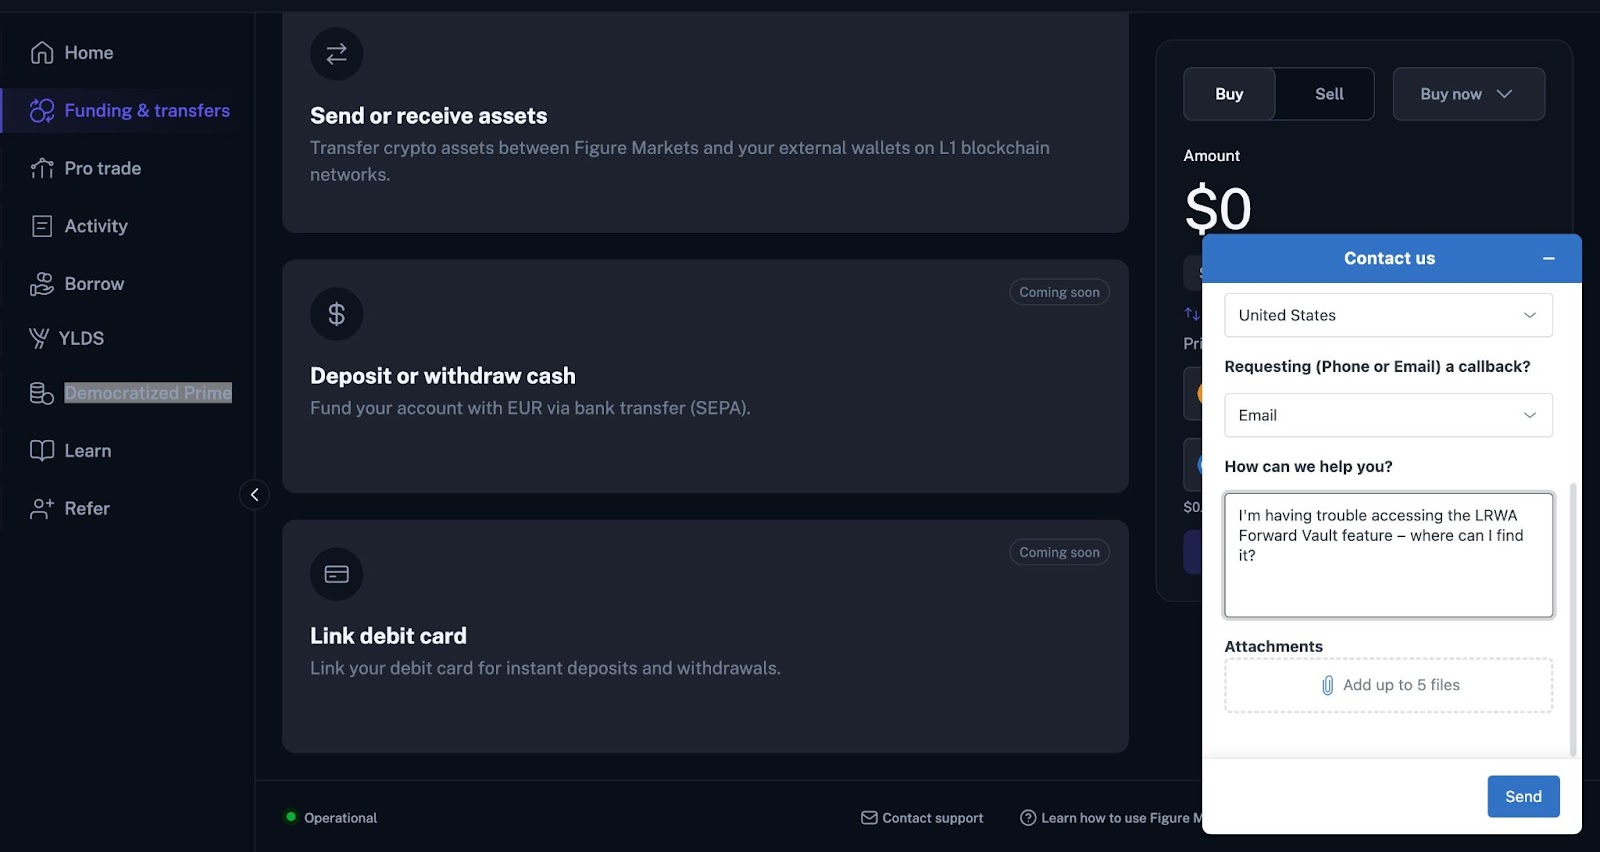The width and height of the screenshot is (1600, 852).
Task: Collapse the sidebar with arrow button
Action: (x=255, y=494)
